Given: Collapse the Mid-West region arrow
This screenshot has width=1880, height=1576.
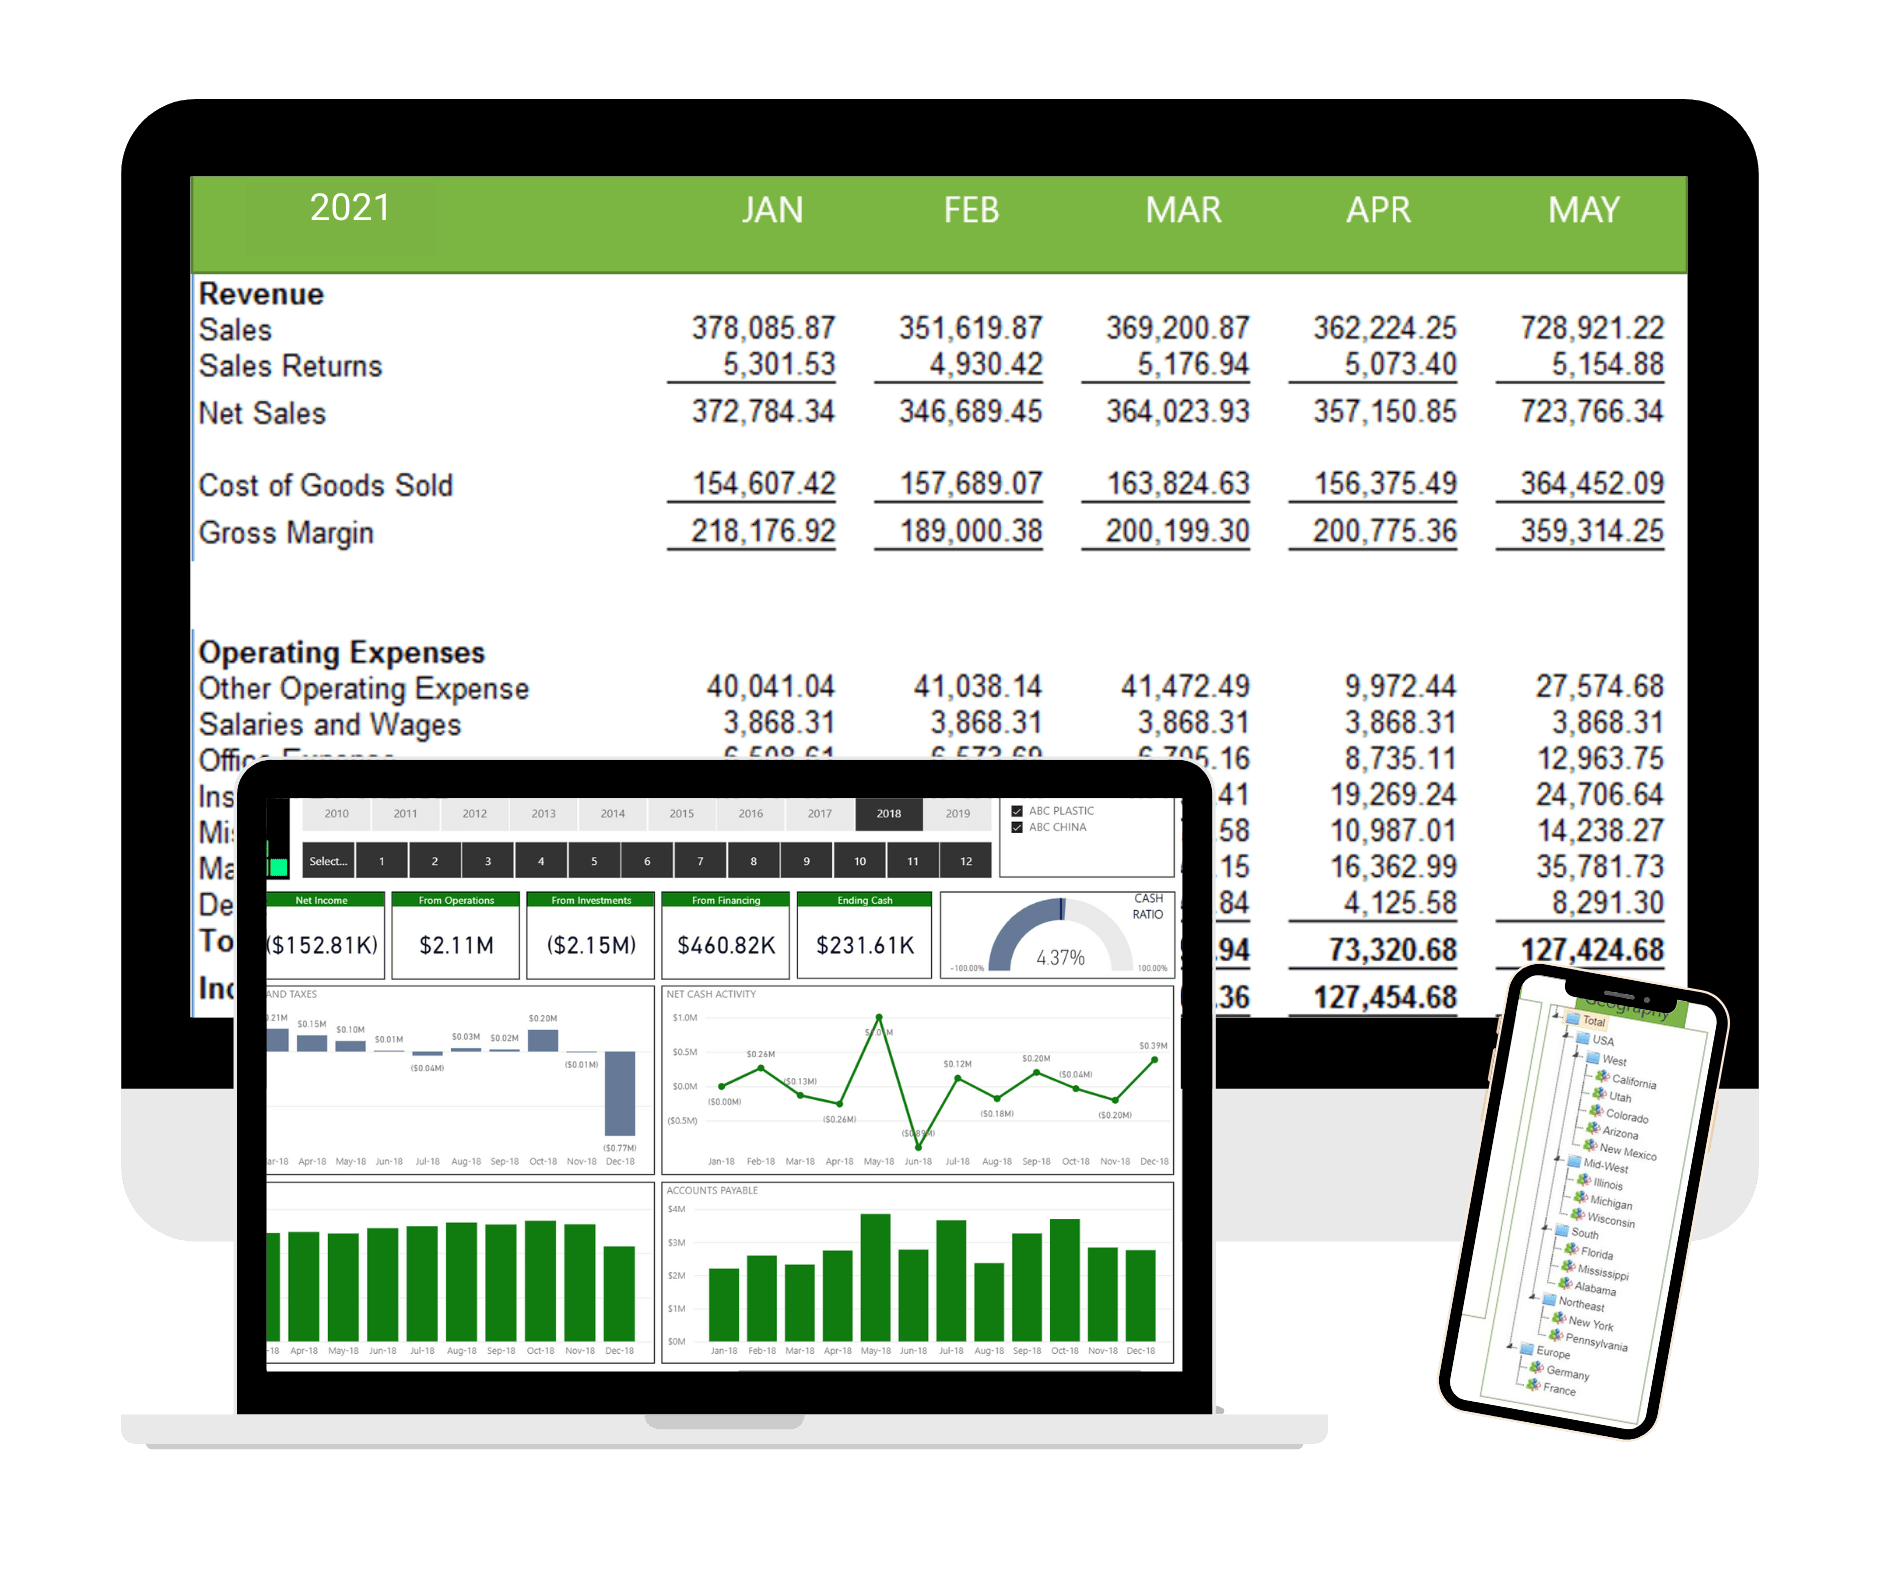Looking at the screenshot, I should (1558, 1159).
